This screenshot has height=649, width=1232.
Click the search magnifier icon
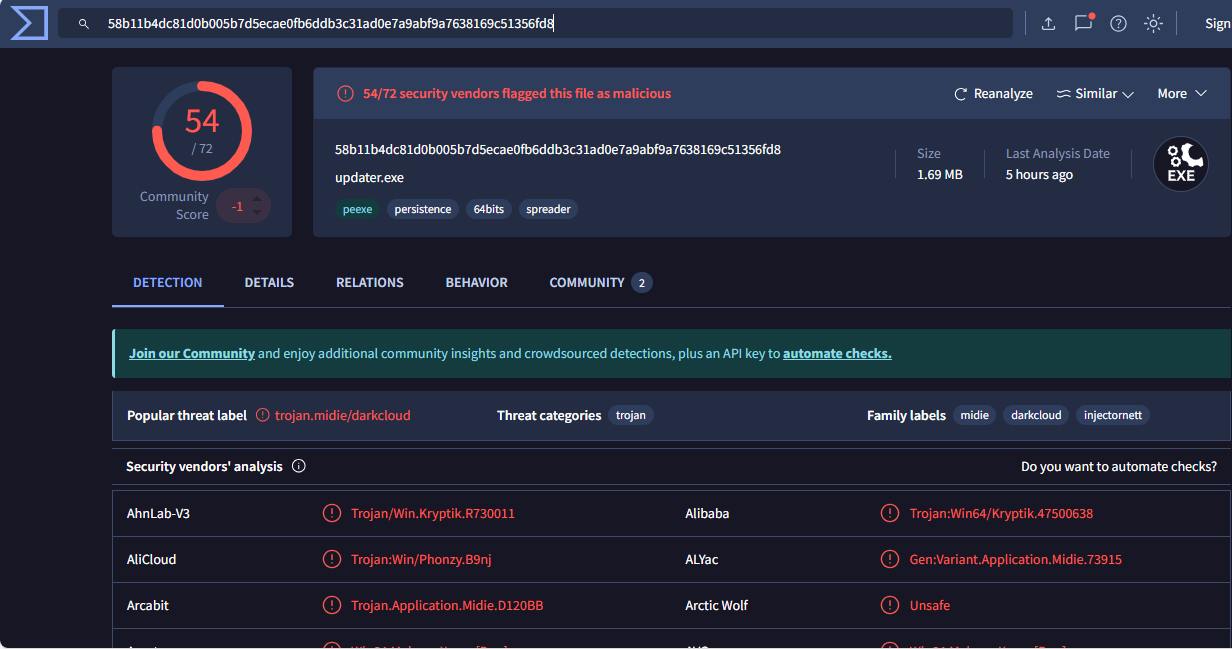click(84, 24)
